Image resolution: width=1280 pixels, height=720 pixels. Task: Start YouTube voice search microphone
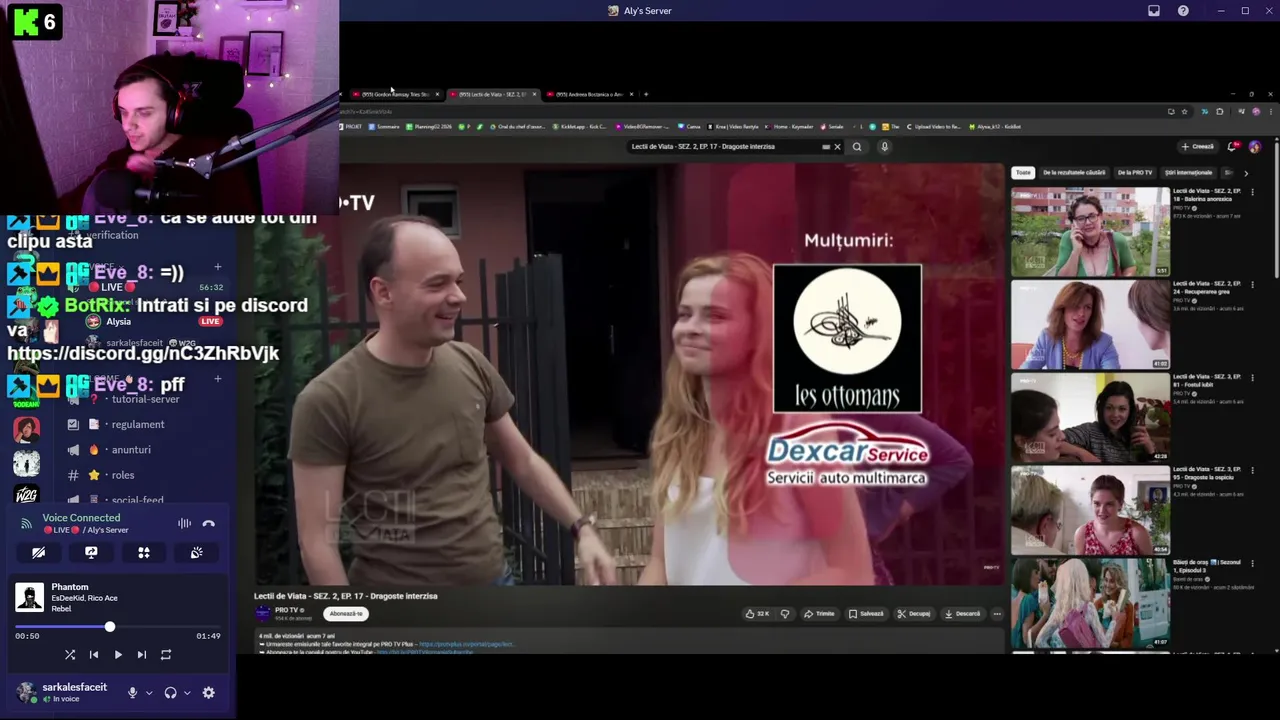(x=884, y=147)
